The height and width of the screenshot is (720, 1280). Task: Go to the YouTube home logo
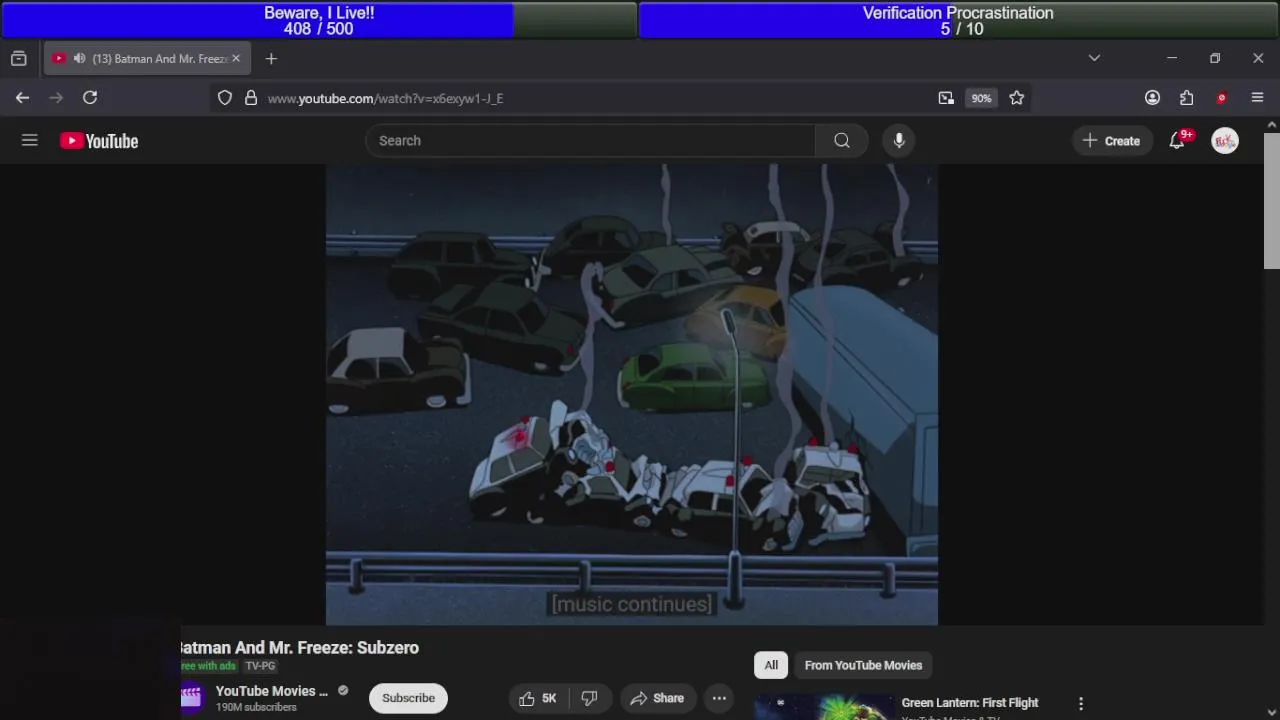pyautogui.click(x=99, y=141)
